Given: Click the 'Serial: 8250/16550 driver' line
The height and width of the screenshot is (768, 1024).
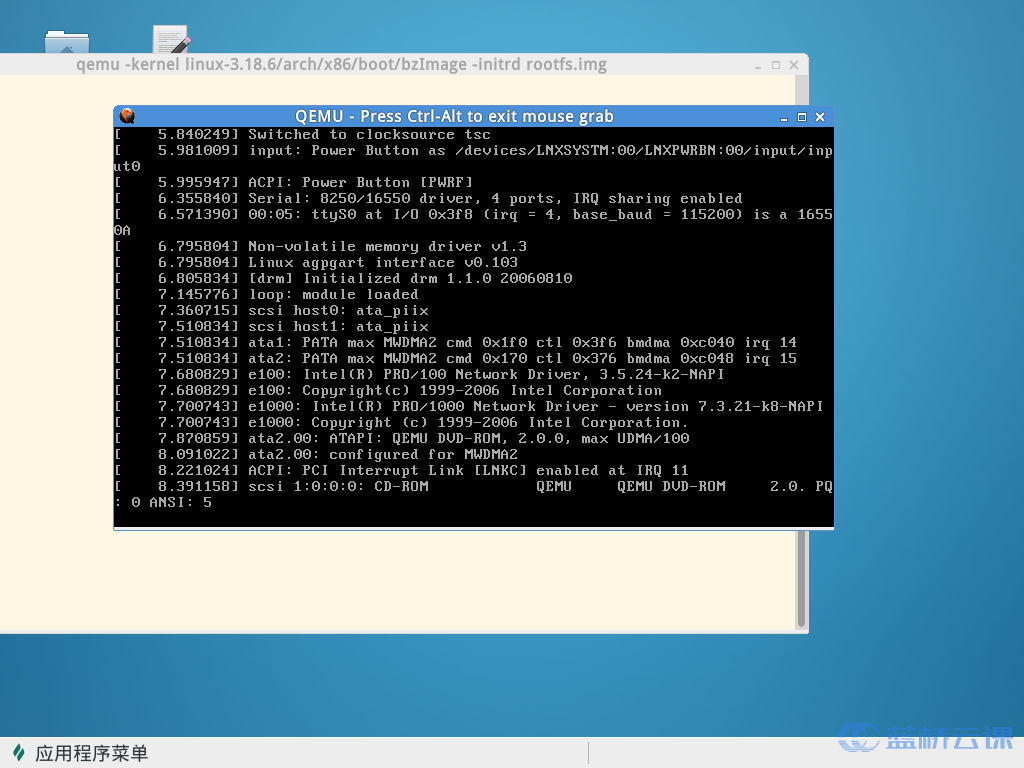Looking at the screenshot, I should pyautogui.click(x=428, y=199).
